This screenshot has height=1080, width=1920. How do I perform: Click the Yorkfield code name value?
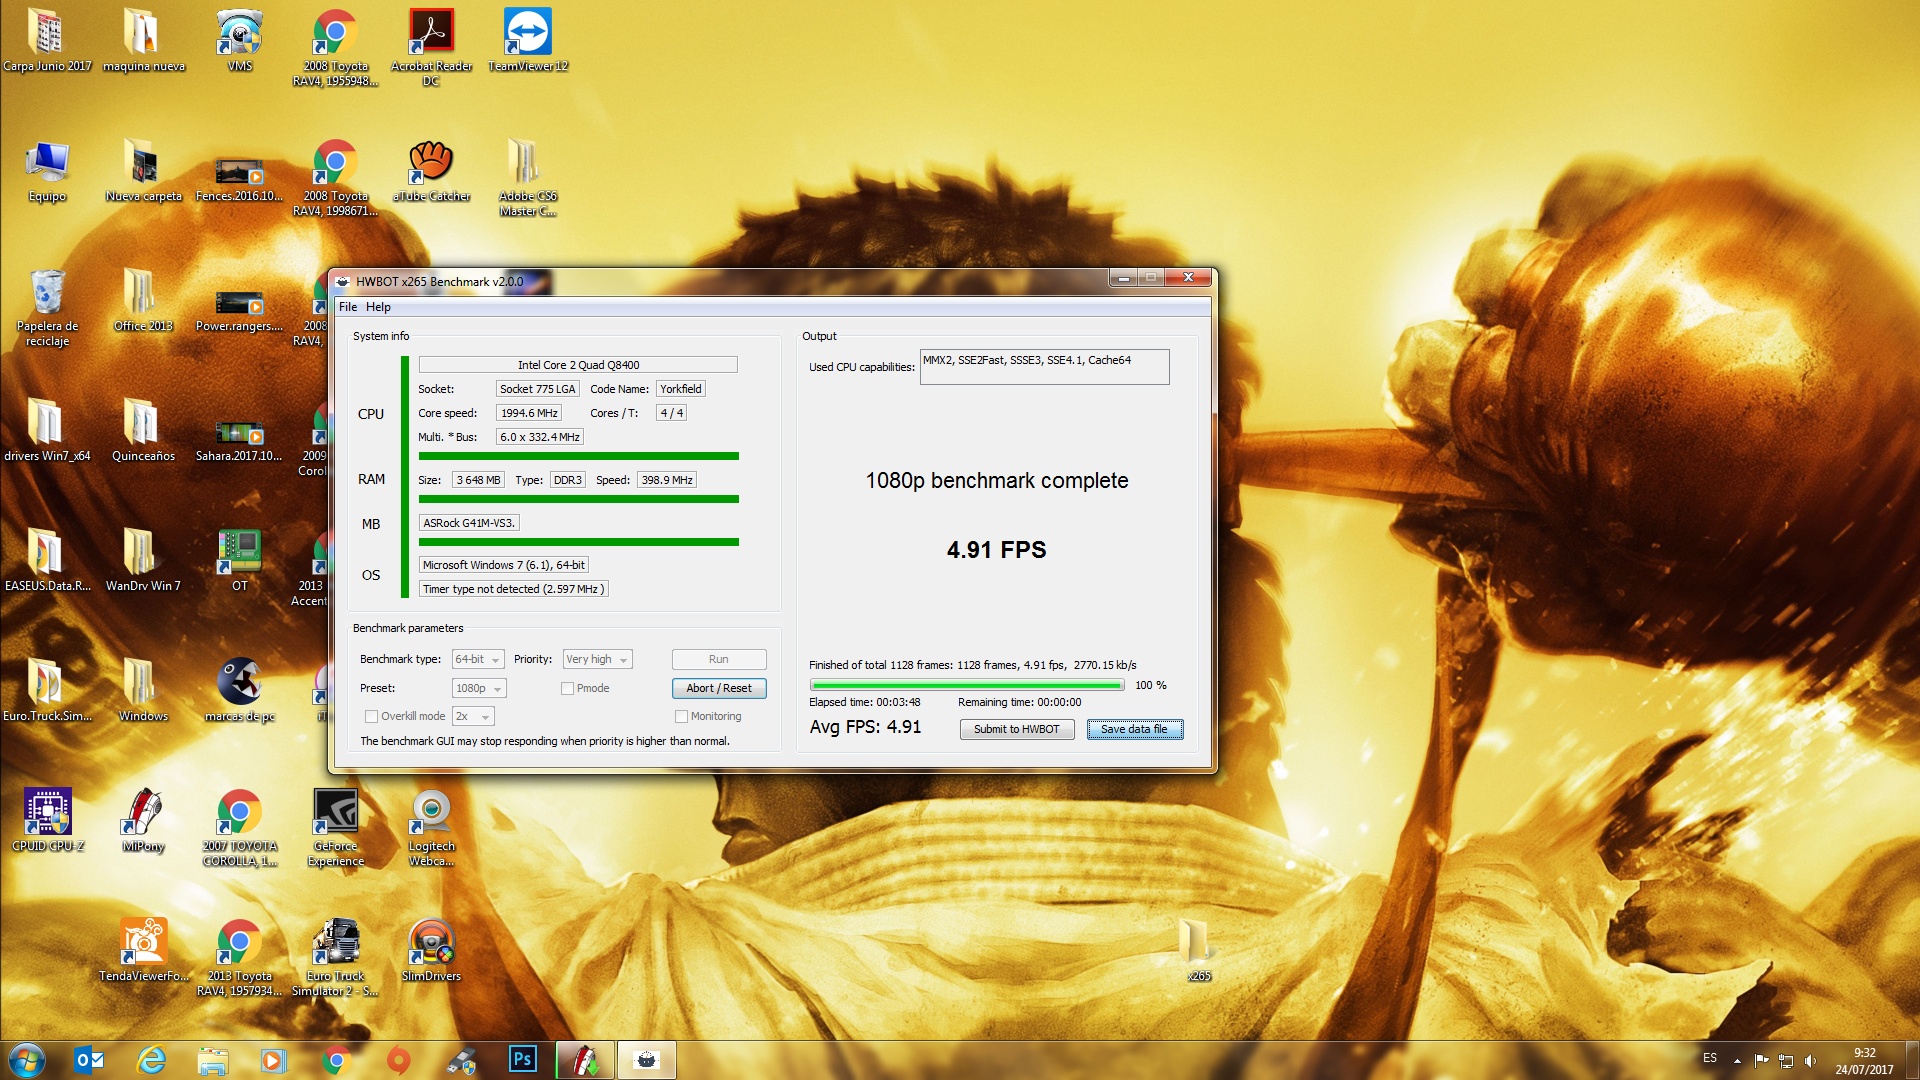coord(680,389)
